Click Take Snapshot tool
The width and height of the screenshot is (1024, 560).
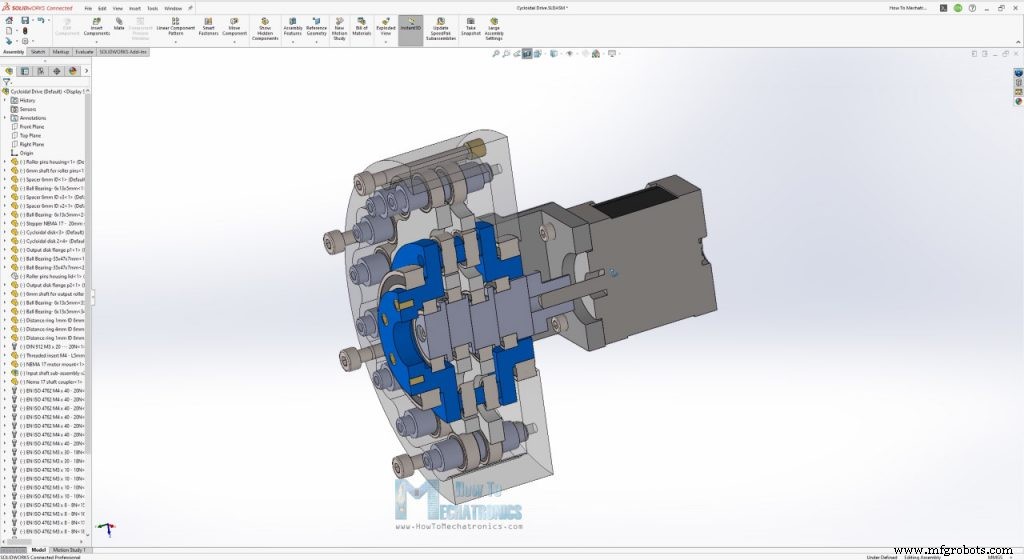coord(470,27)
